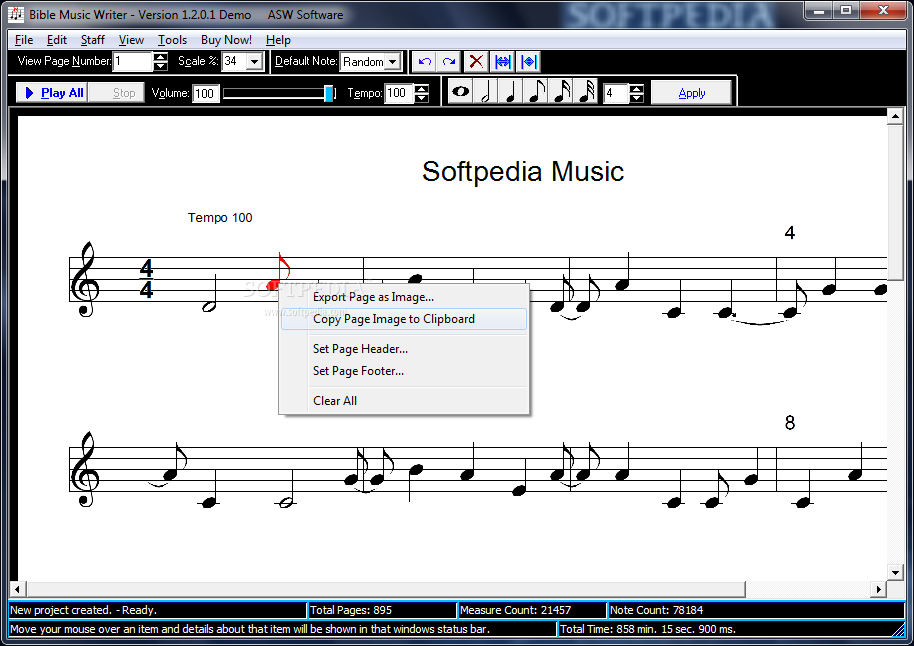Choose Copy Page Image to Clipboard

(404, 319)
